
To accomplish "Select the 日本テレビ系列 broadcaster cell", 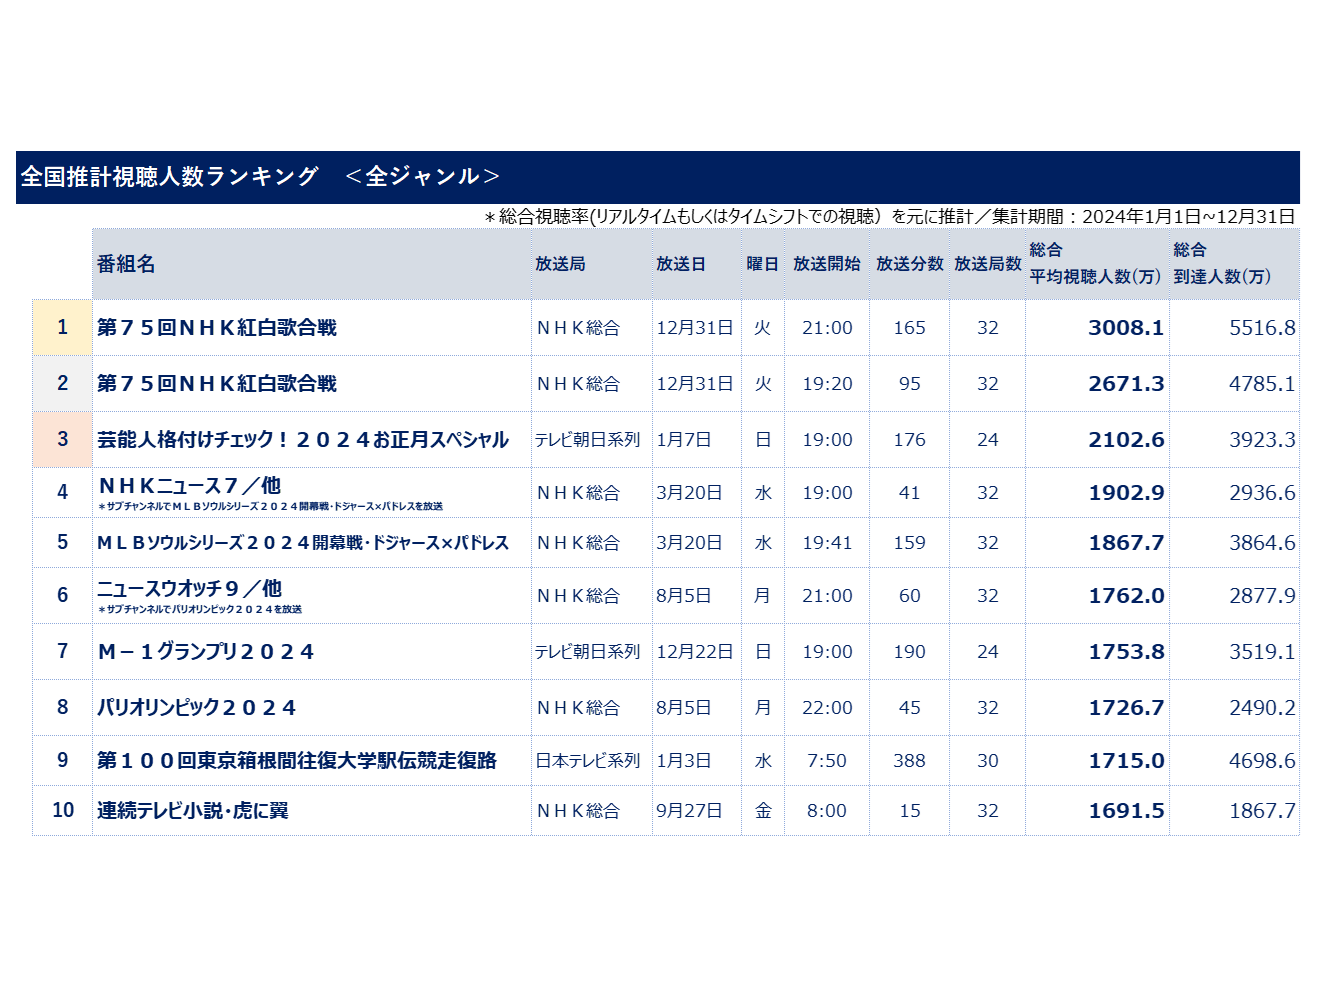I will click(x=587, y=761).
